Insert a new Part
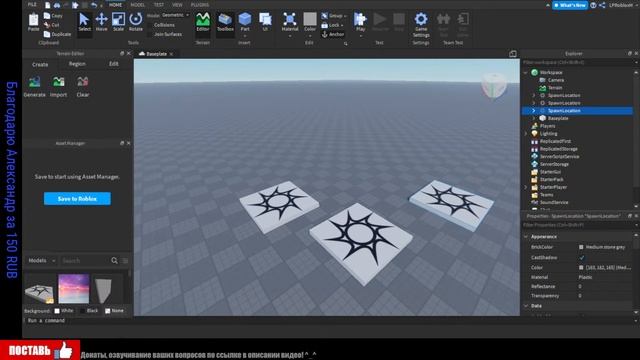This screenshot has width=640, height=360. coord(245,22)
